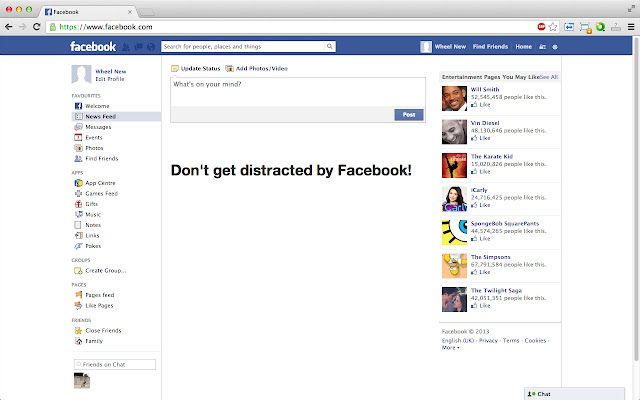Click Wheel New in the top bar
The image size is (640, 400).
click(450, 47)
